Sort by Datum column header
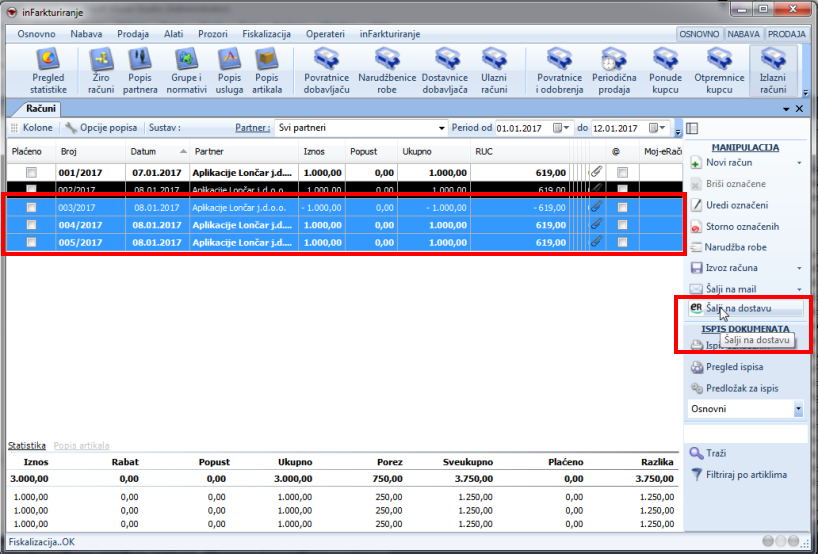818x554 pixels. [157, 151]
